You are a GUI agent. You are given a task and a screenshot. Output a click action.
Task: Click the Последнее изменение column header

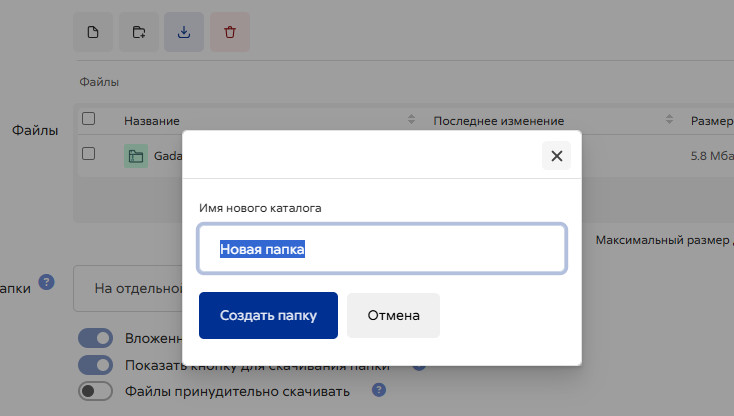coord(499,121)
